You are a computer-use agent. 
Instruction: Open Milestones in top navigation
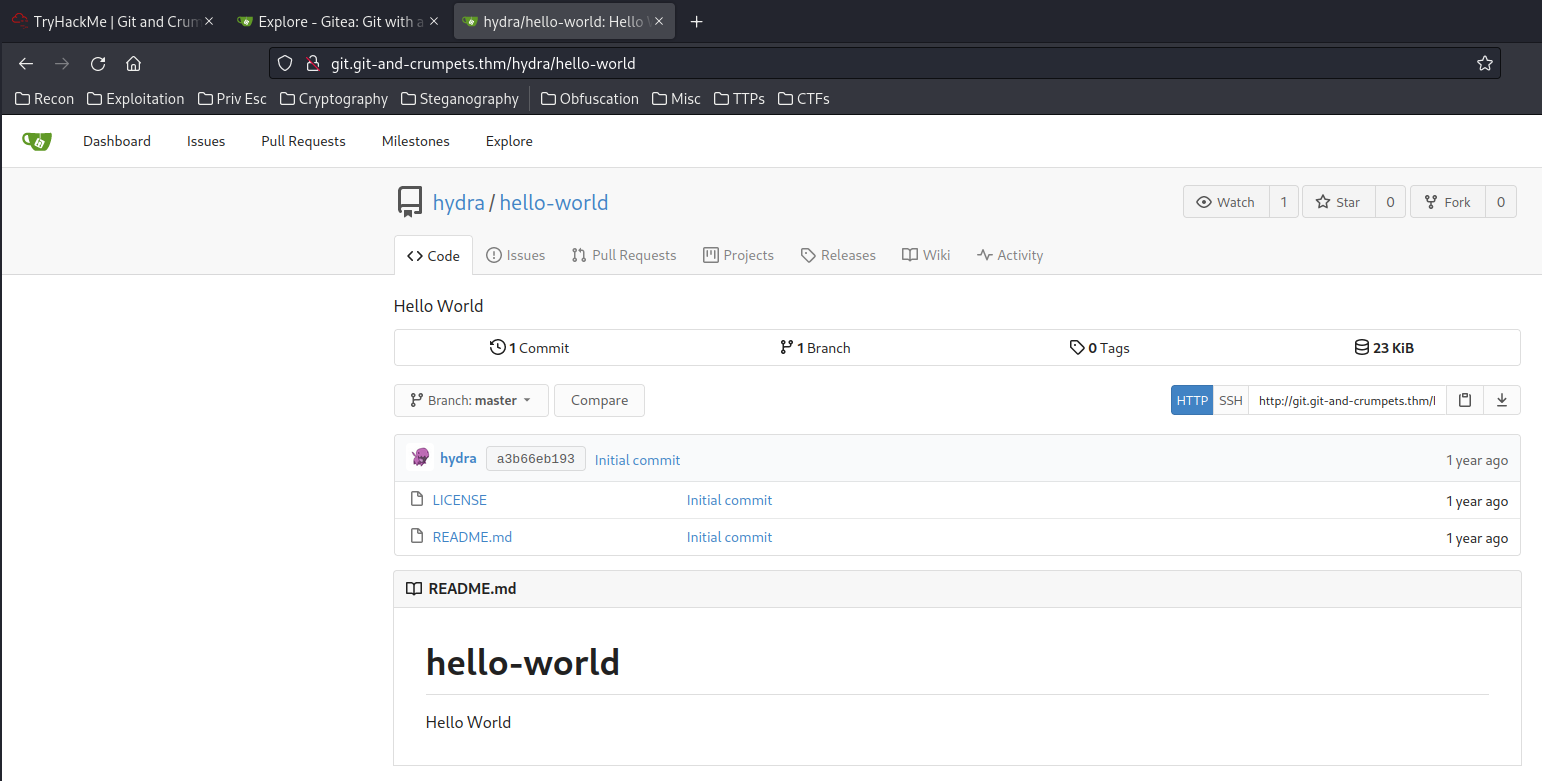tap(416, 141)
